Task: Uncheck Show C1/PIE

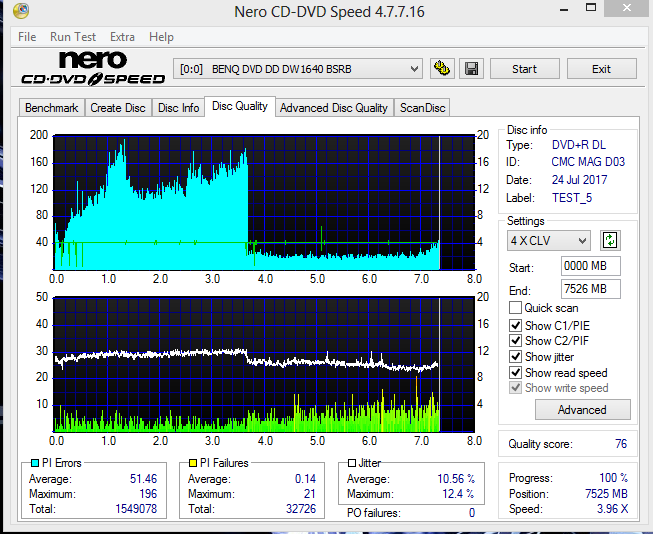Action: click(x=515, y=325)
